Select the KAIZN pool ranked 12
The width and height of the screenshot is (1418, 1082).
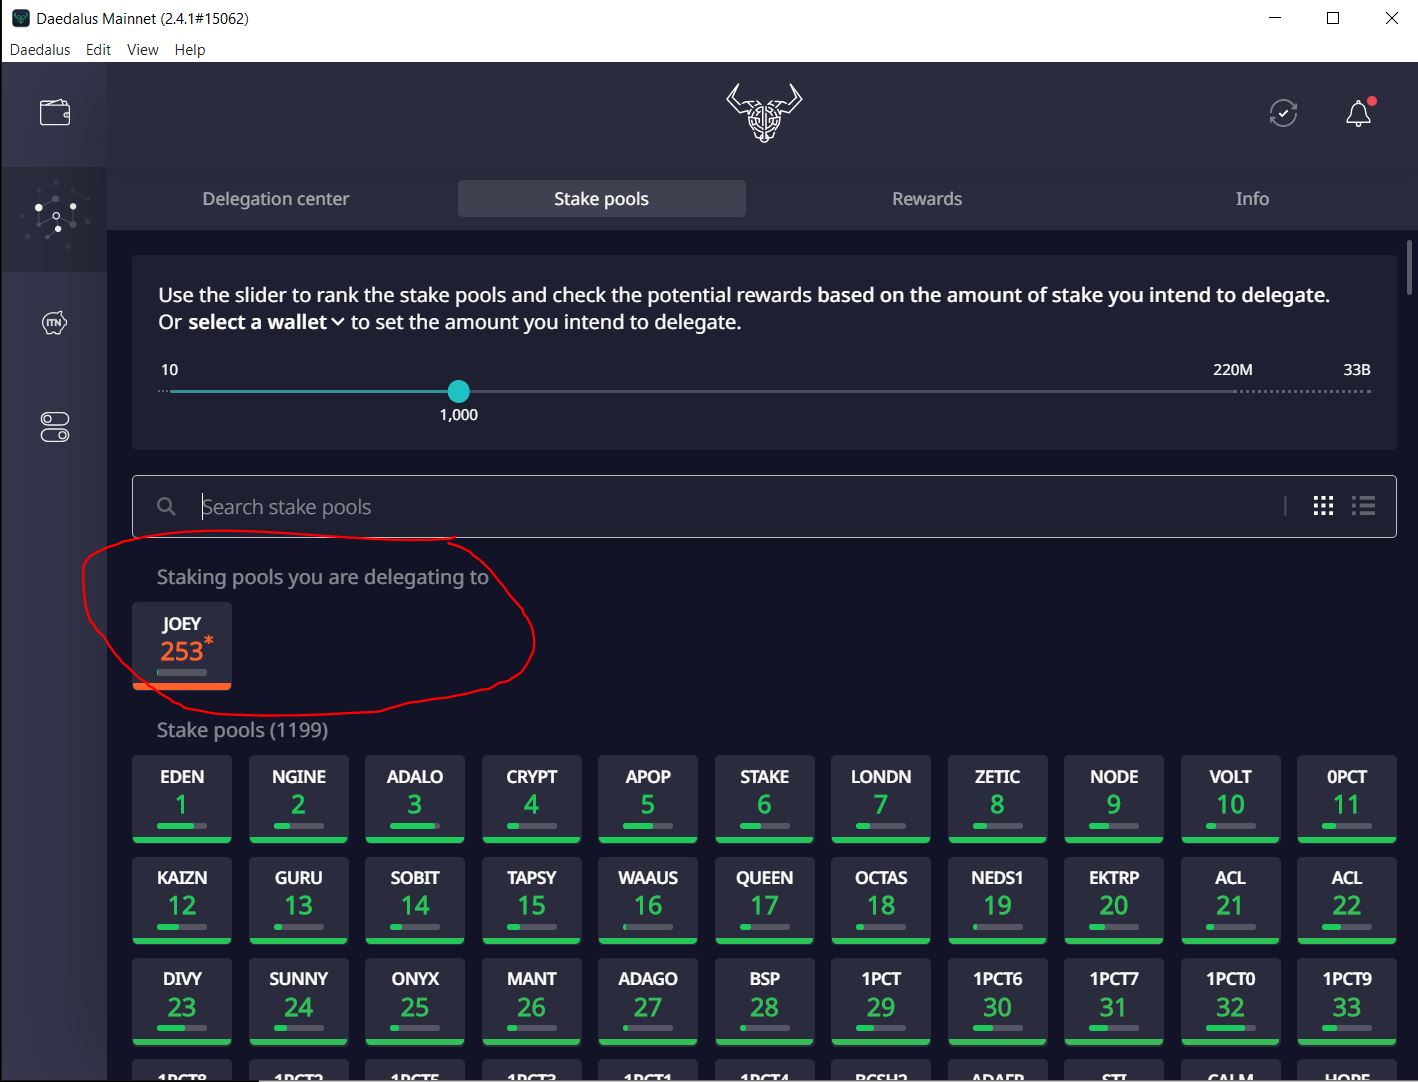tap(182, 900)
